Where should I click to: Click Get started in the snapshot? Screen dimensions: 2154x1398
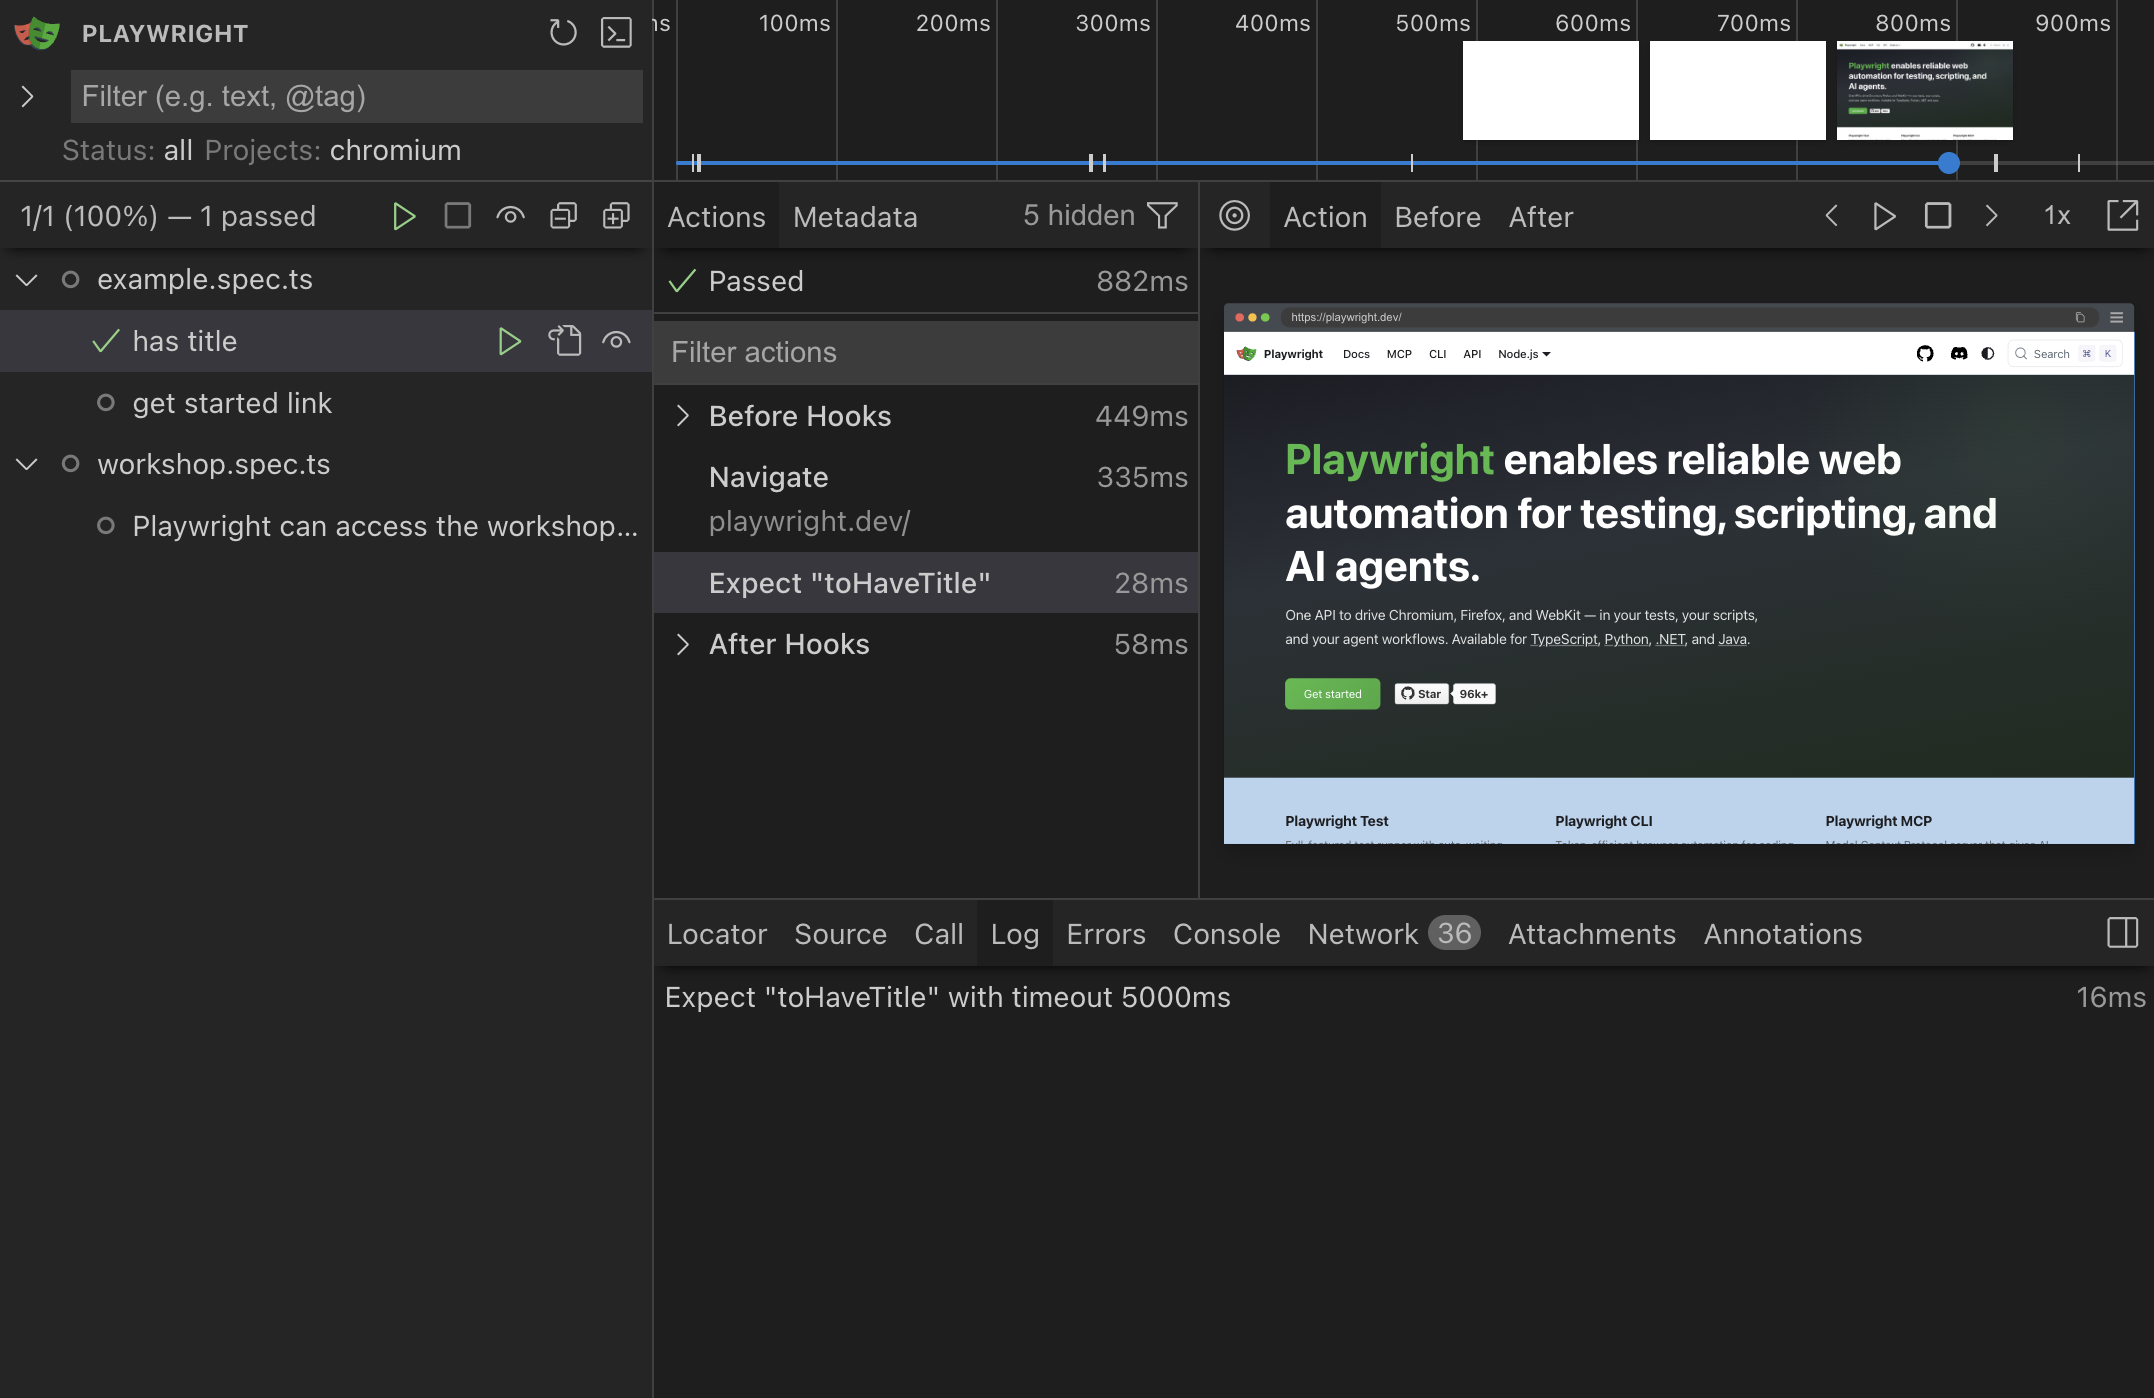click(x=1332, y=694)
